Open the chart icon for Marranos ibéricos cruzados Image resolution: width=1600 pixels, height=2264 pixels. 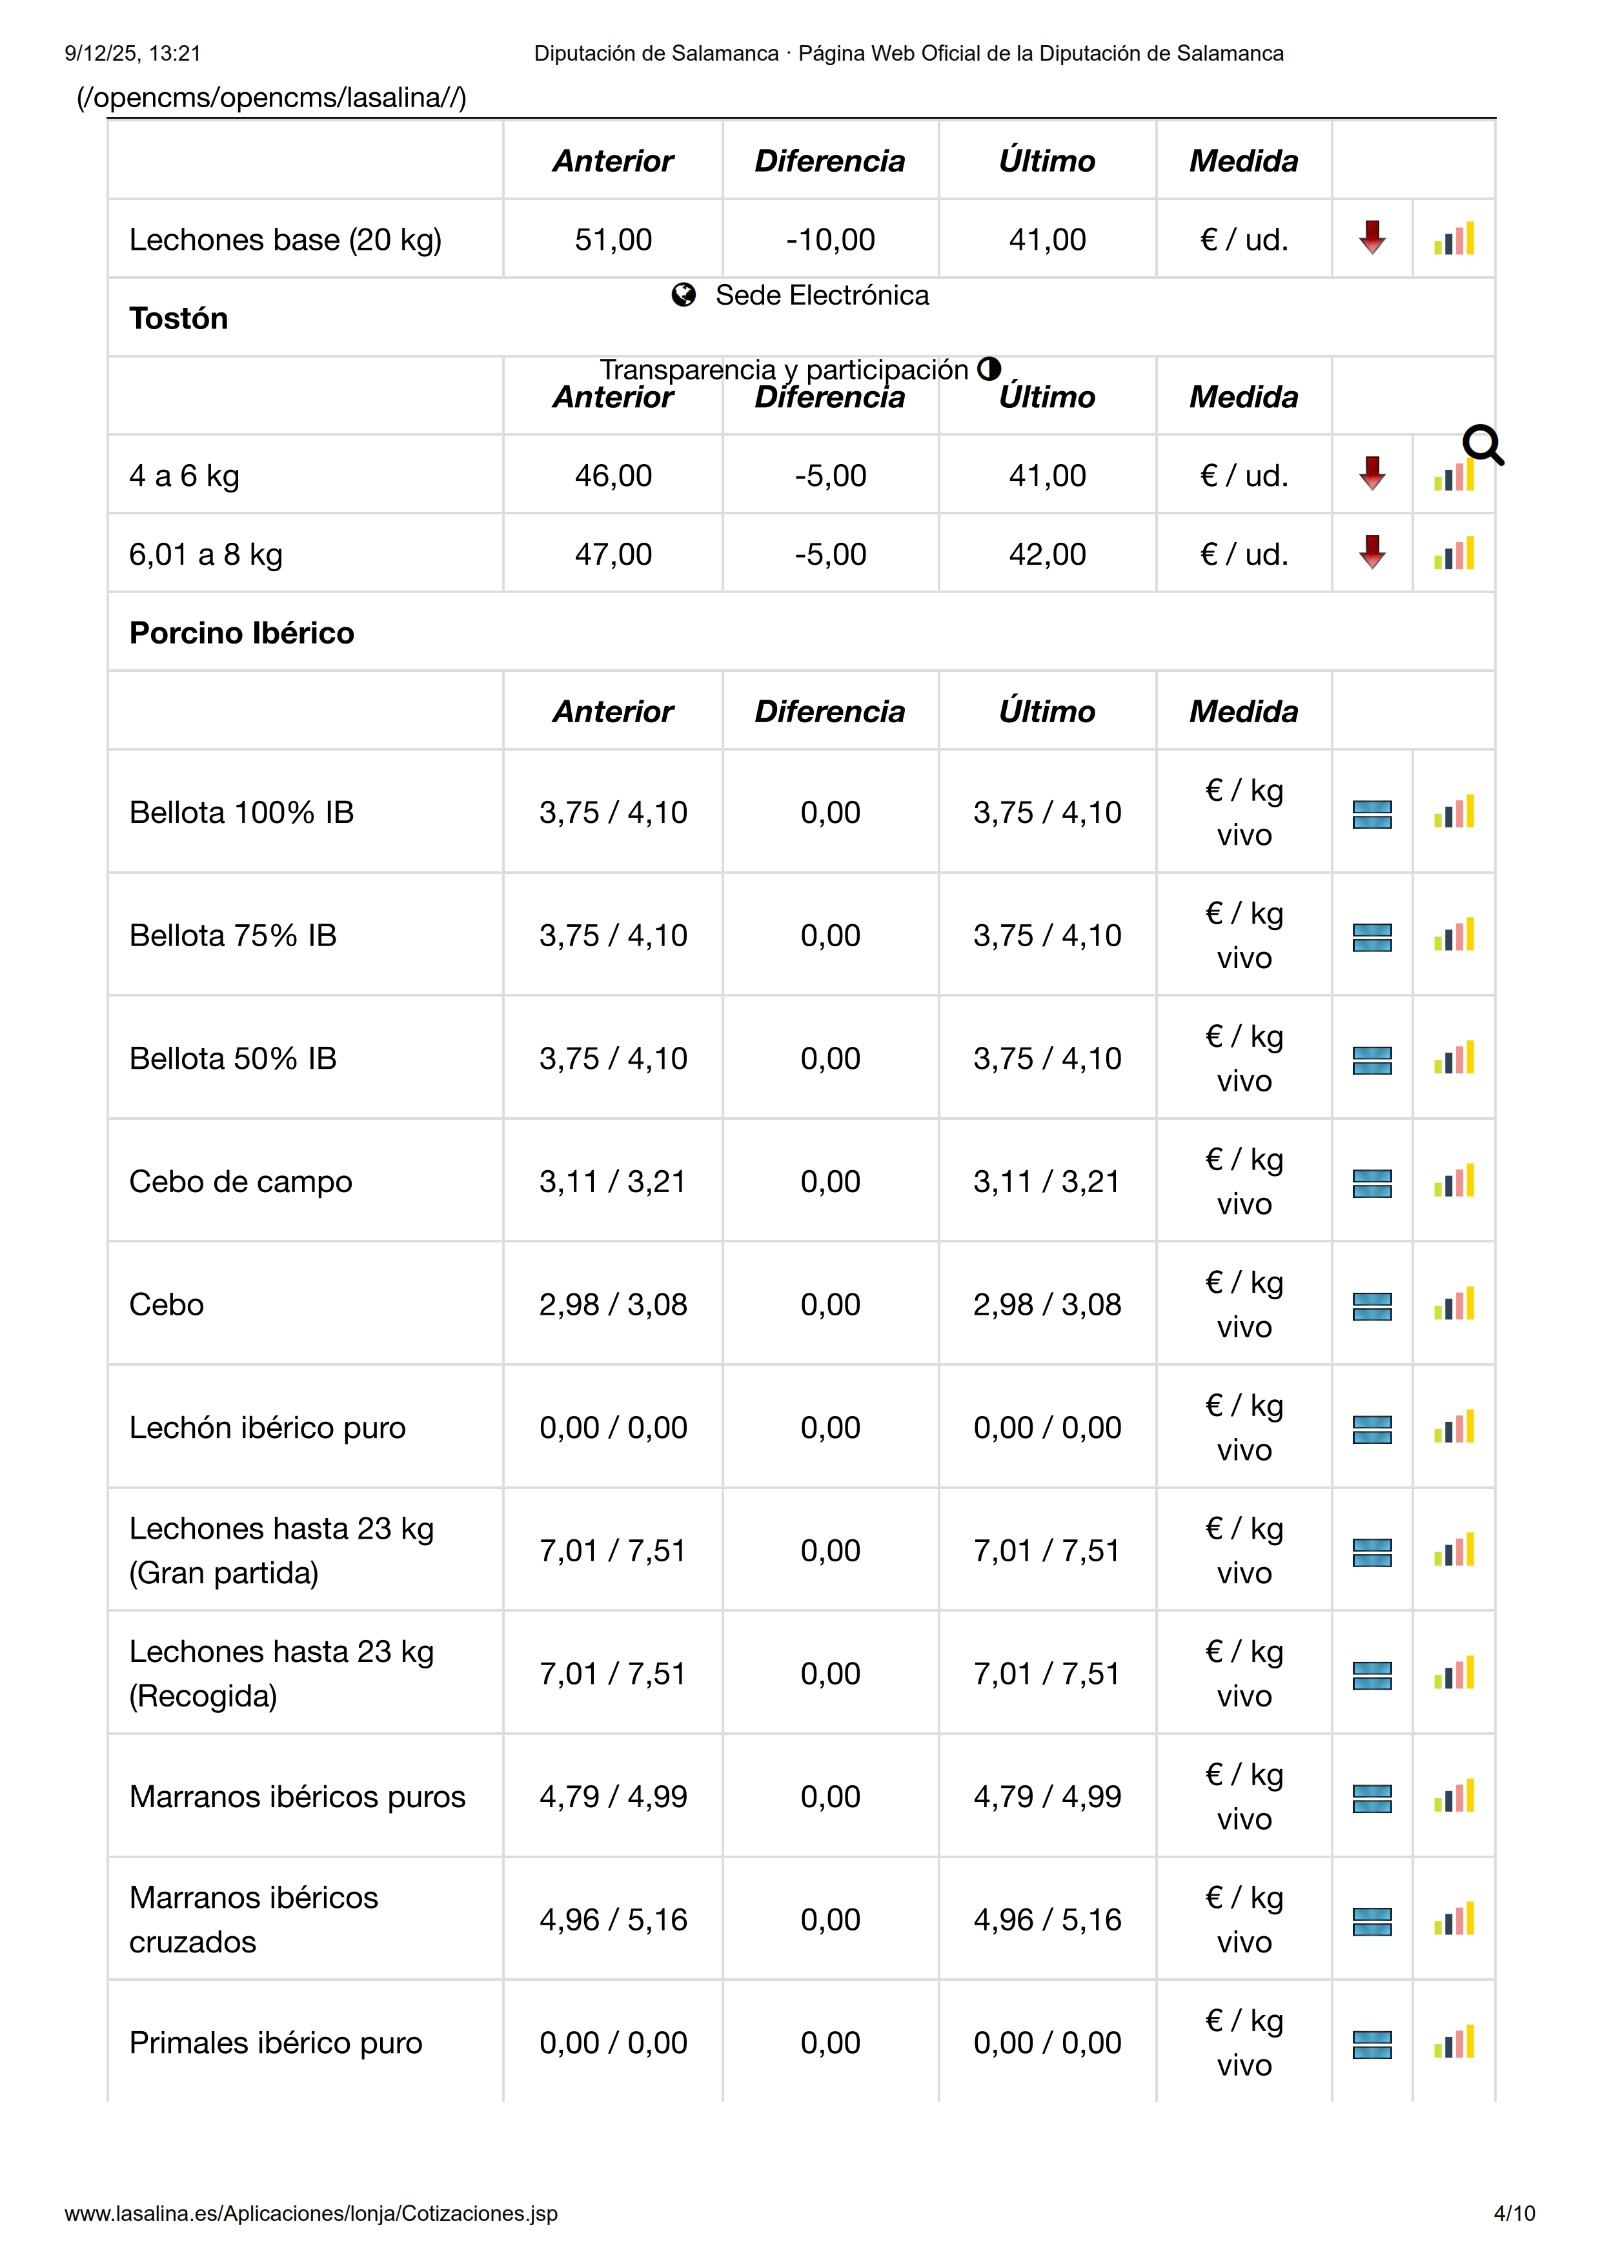1454,1920
